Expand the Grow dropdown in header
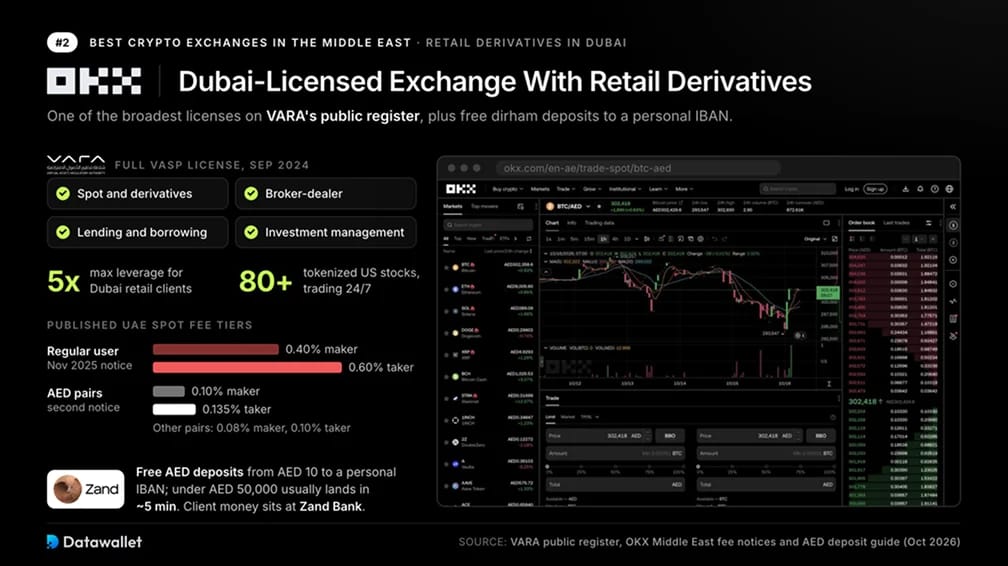This screenshot has height=566, width=1008. [593, 189]
